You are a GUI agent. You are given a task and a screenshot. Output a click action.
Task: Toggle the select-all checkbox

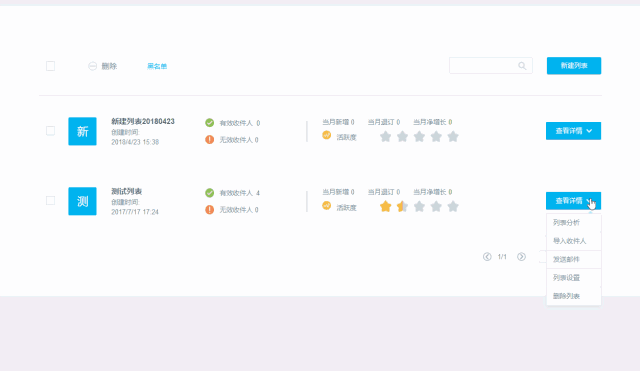[x=51, y=66]
